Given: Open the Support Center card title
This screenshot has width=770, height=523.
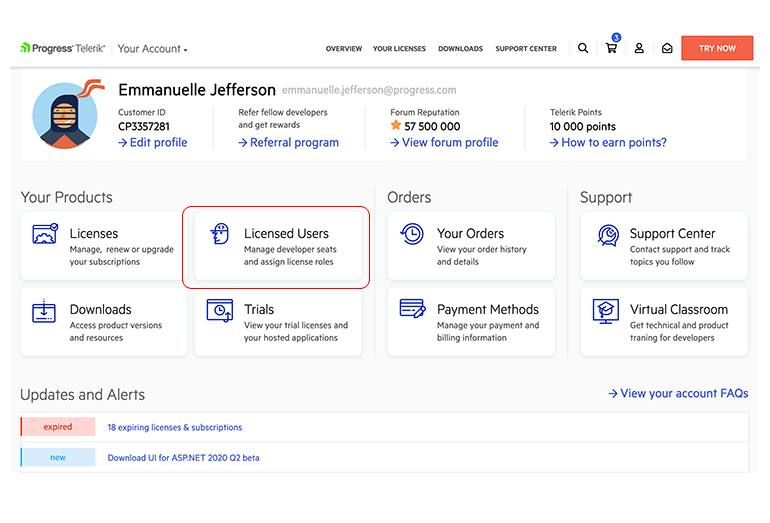Looking at the screenshot, I should coord(672,233).
